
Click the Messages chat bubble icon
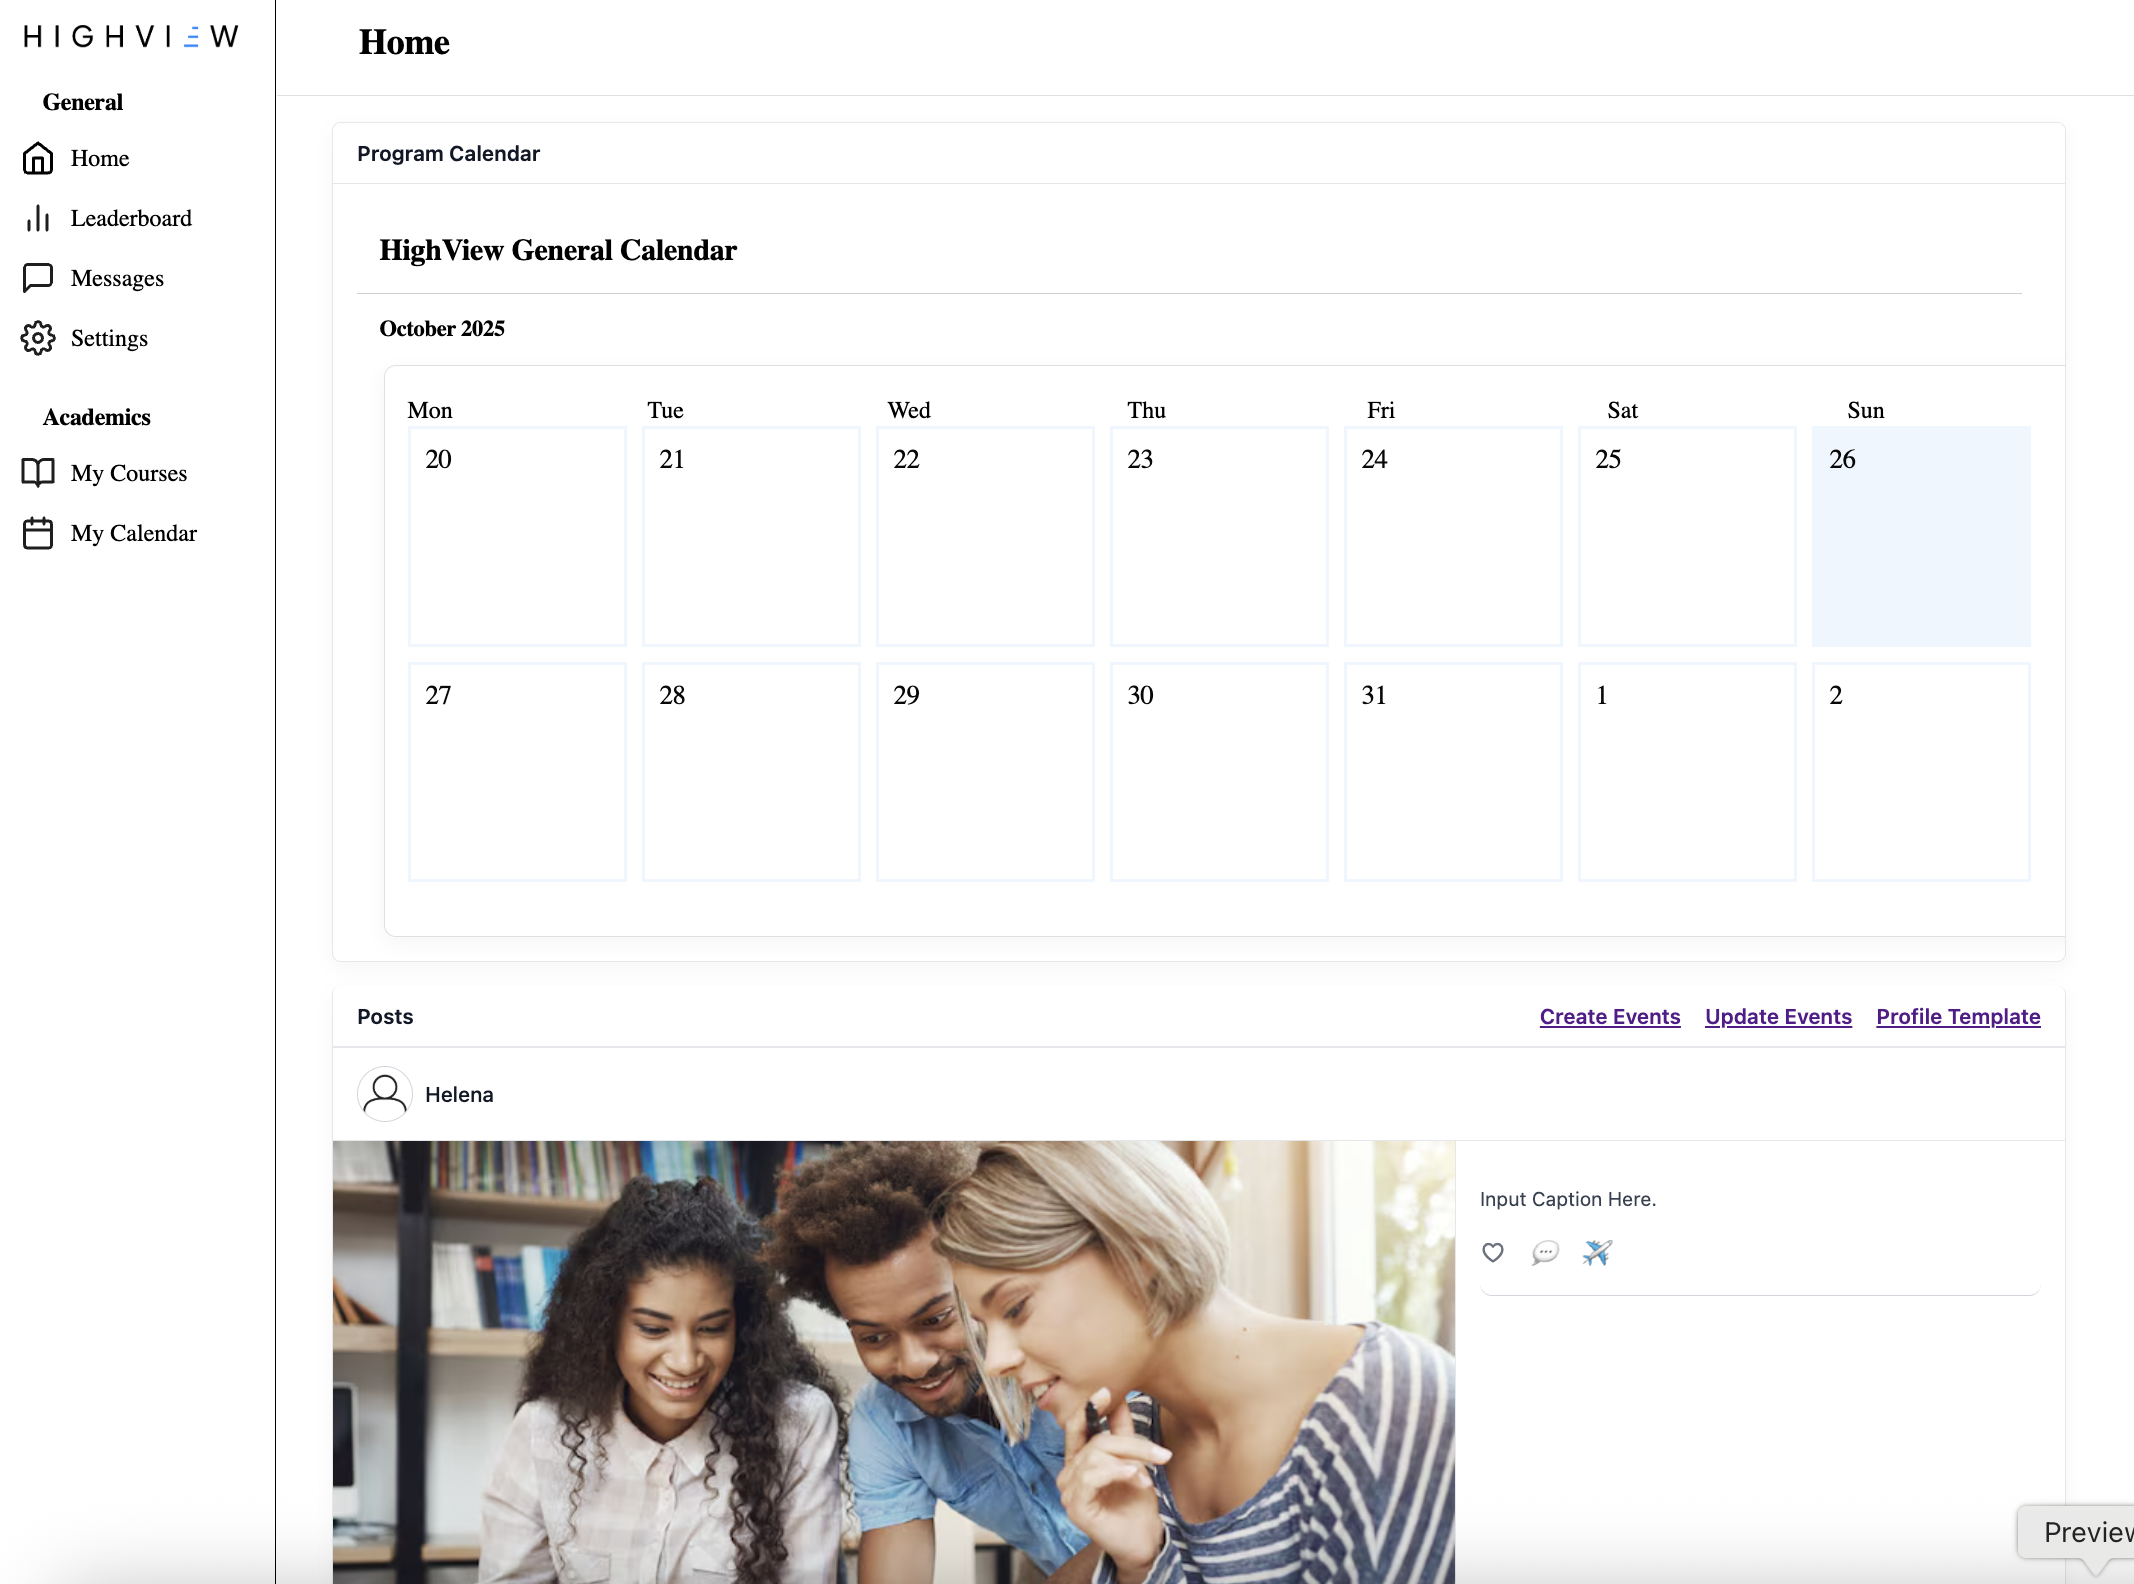pos(38,278)
